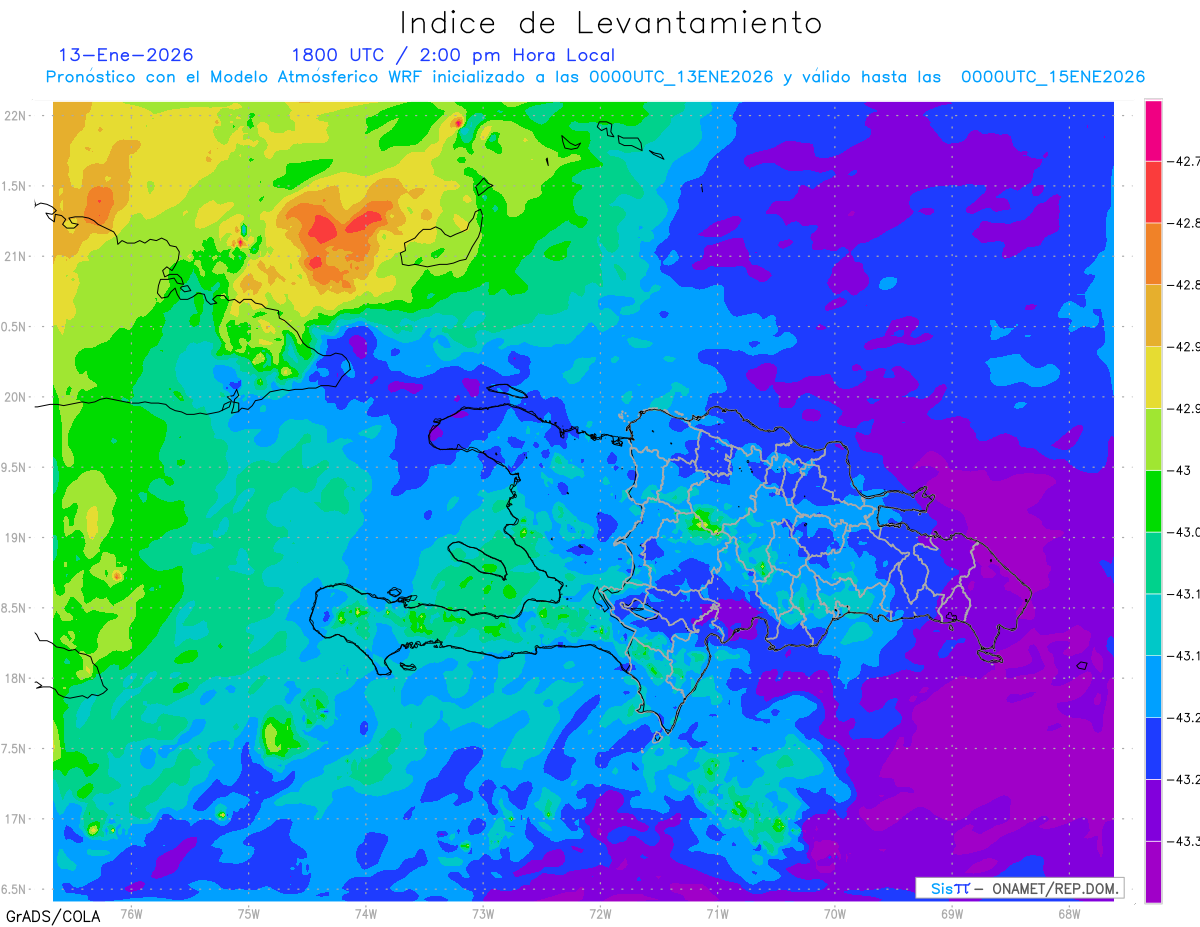
Task: Click the magenta-pink top colorbar segment
Action: pyautogui.click(x=1153, y=130)
